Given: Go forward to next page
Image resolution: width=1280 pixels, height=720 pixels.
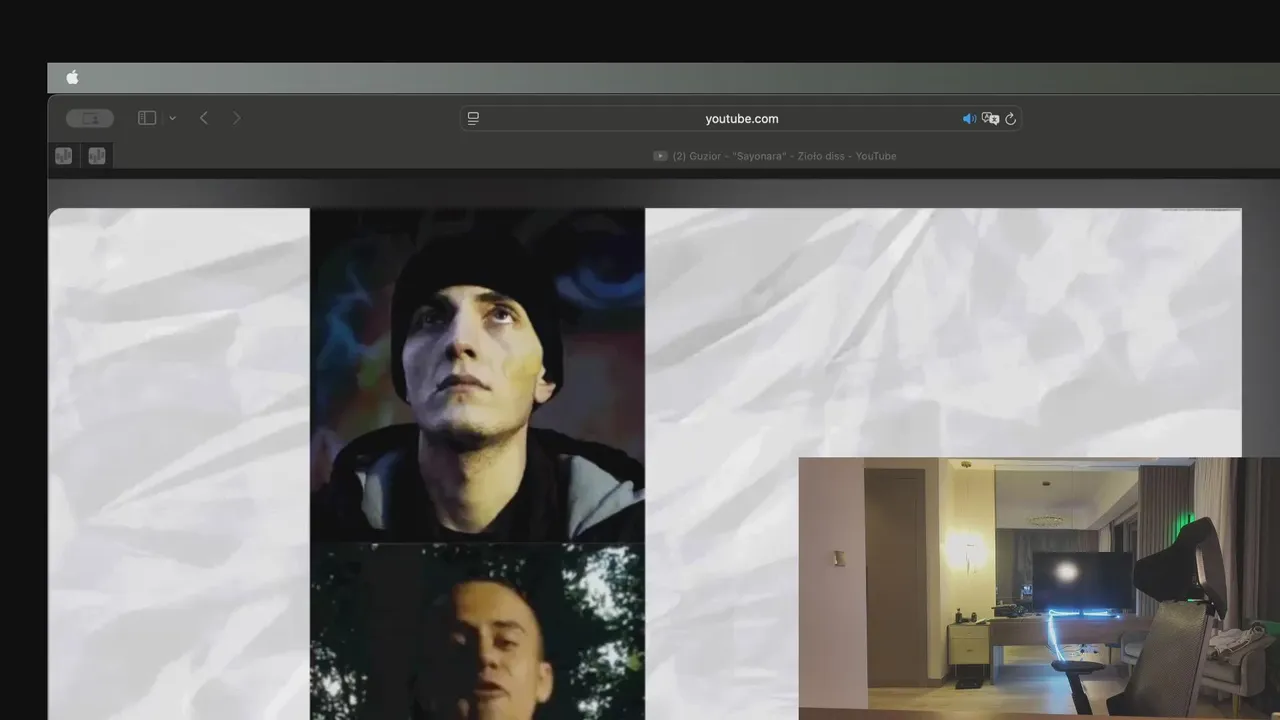Looking at the screenshot, I should (x=236, y=118).
